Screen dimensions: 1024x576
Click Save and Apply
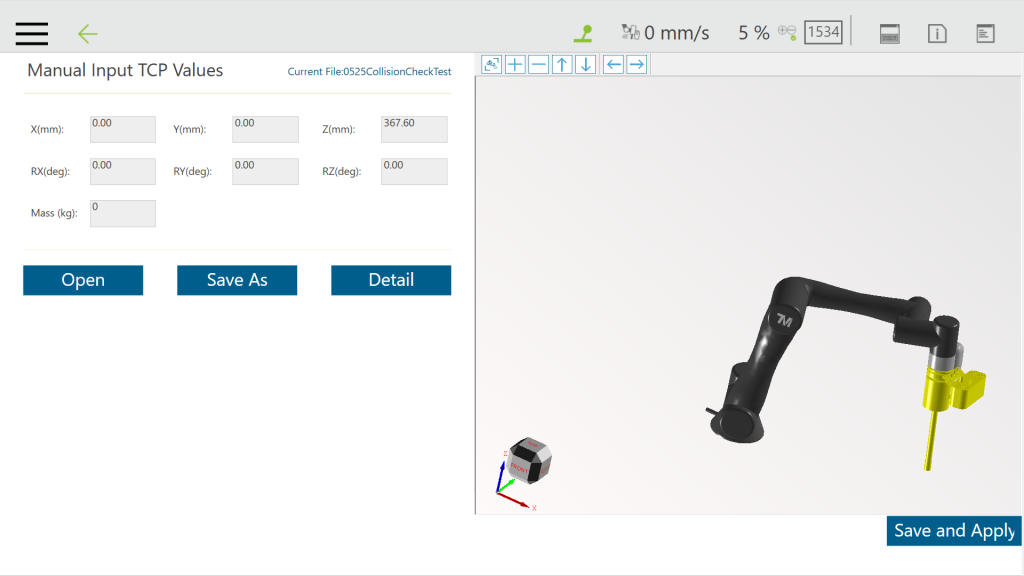(954, 531)
